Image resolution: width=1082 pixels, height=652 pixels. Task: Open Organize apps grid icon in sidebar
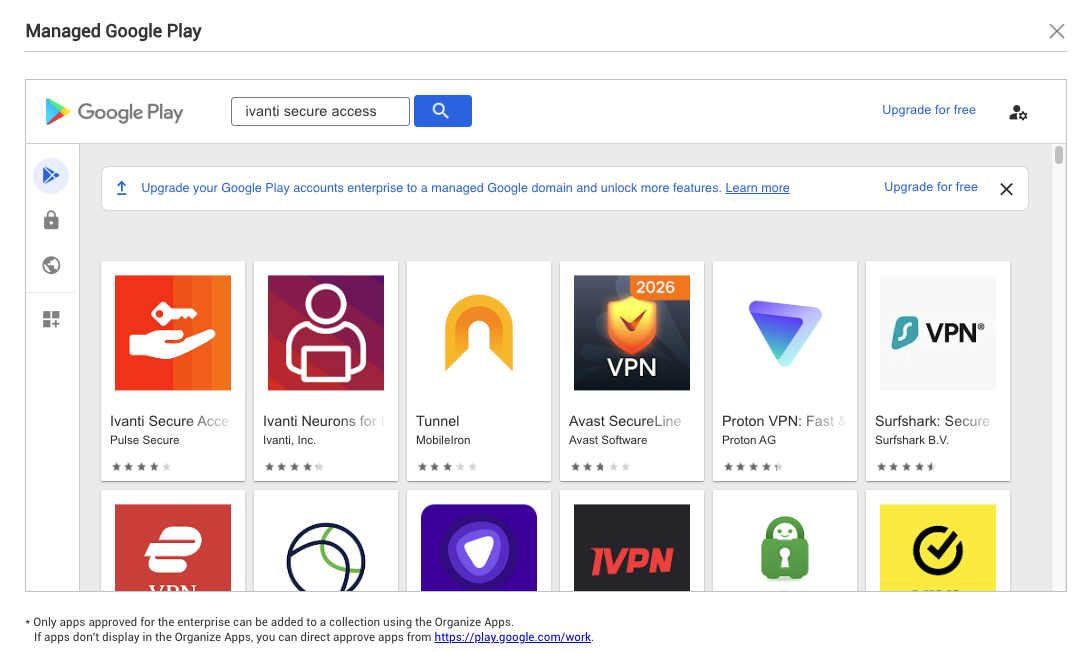(51, 319)
